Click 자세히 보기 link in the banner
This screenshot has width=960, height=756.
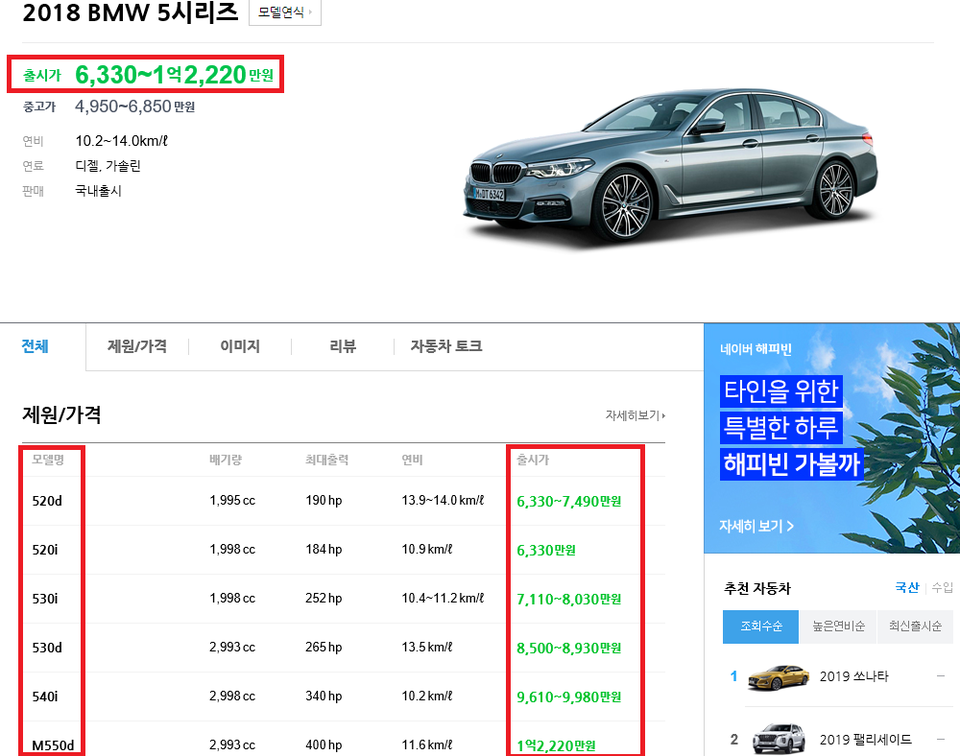pos(756,526)
